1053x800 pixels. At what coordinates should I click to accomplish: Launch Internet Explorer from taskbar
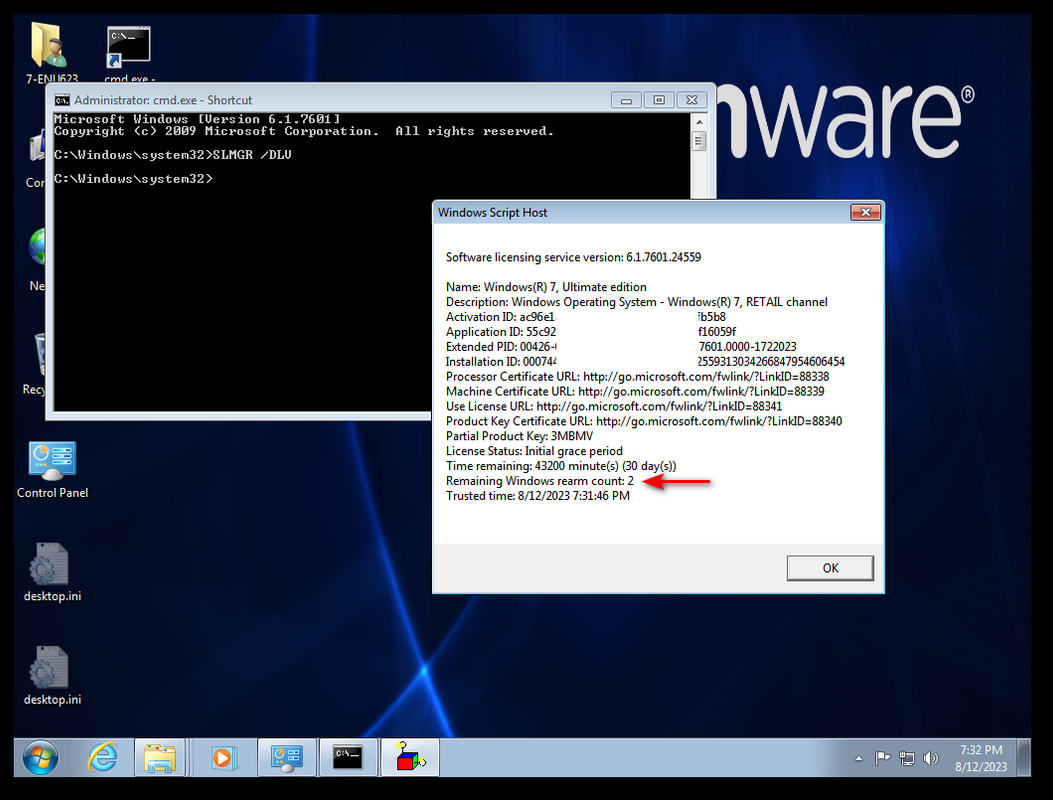coord(102,758)
